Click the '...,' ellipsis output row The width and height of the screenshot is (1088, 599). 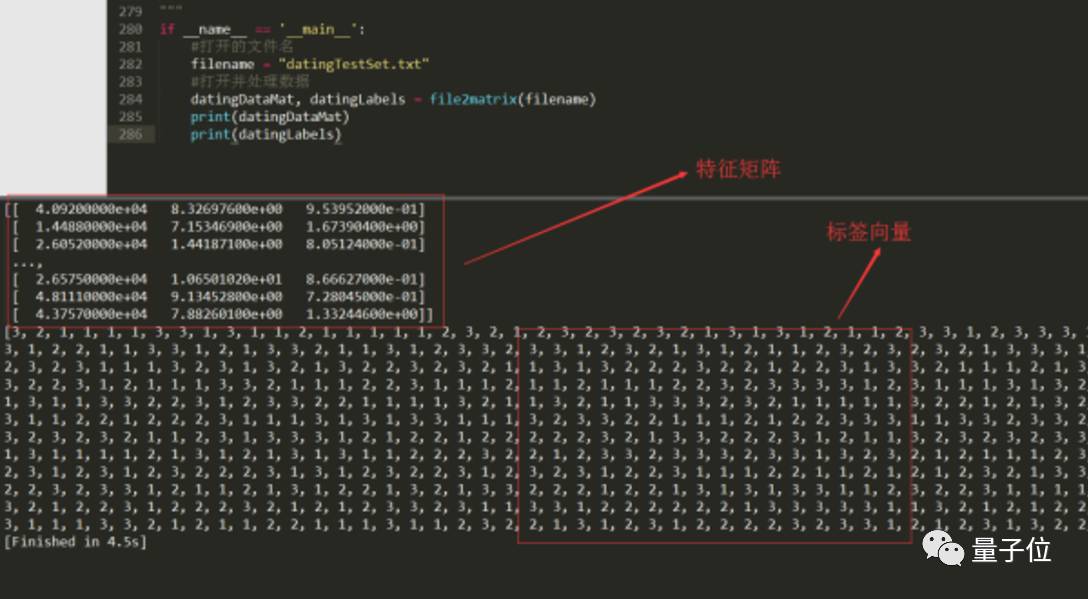coord(28,263)
